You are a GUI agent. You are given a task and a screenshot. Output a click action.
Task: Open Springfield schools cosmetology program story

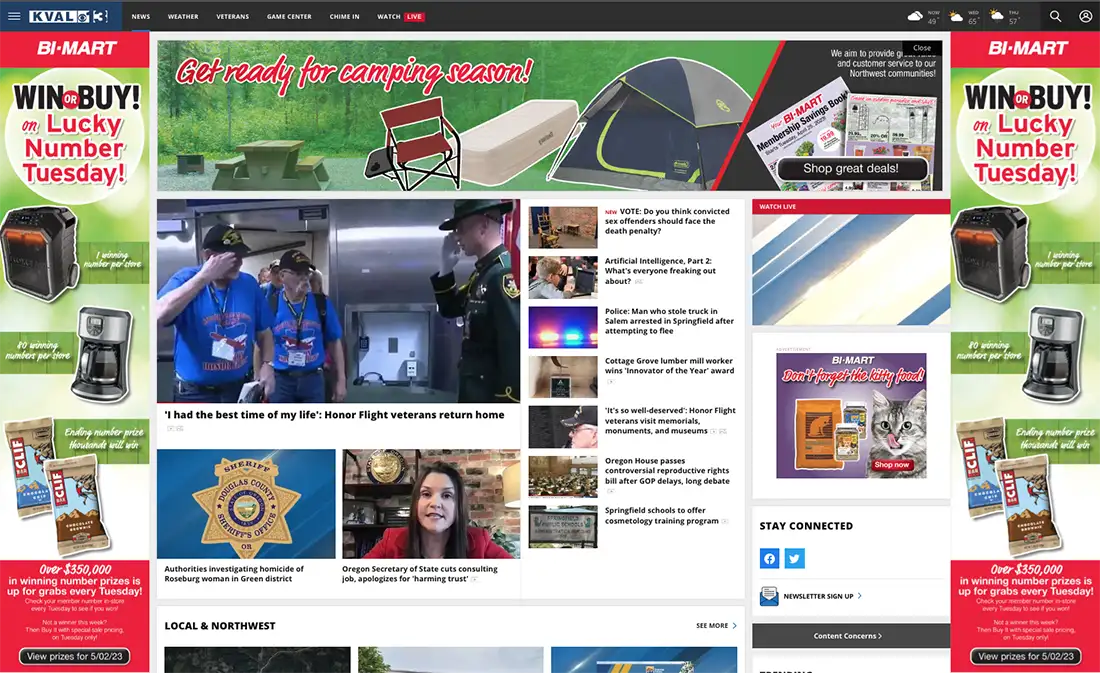[x=662, y=516]
